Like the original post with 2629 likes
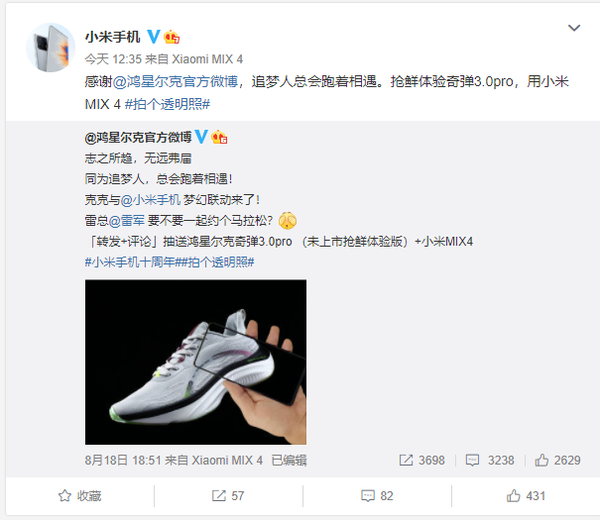 tap(558, 460)
